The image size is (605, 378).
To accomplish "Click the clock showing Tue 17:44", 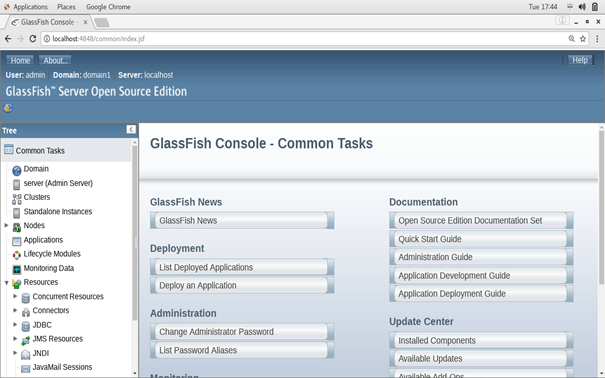I will pyautogui.click(x=542, y=7).
